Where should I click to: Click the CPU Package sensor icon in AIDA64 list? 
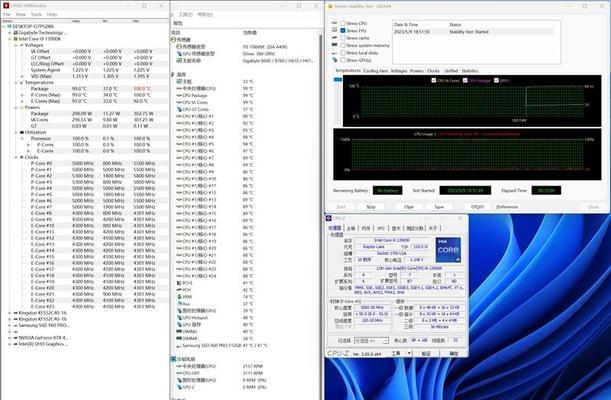point(179,95)
